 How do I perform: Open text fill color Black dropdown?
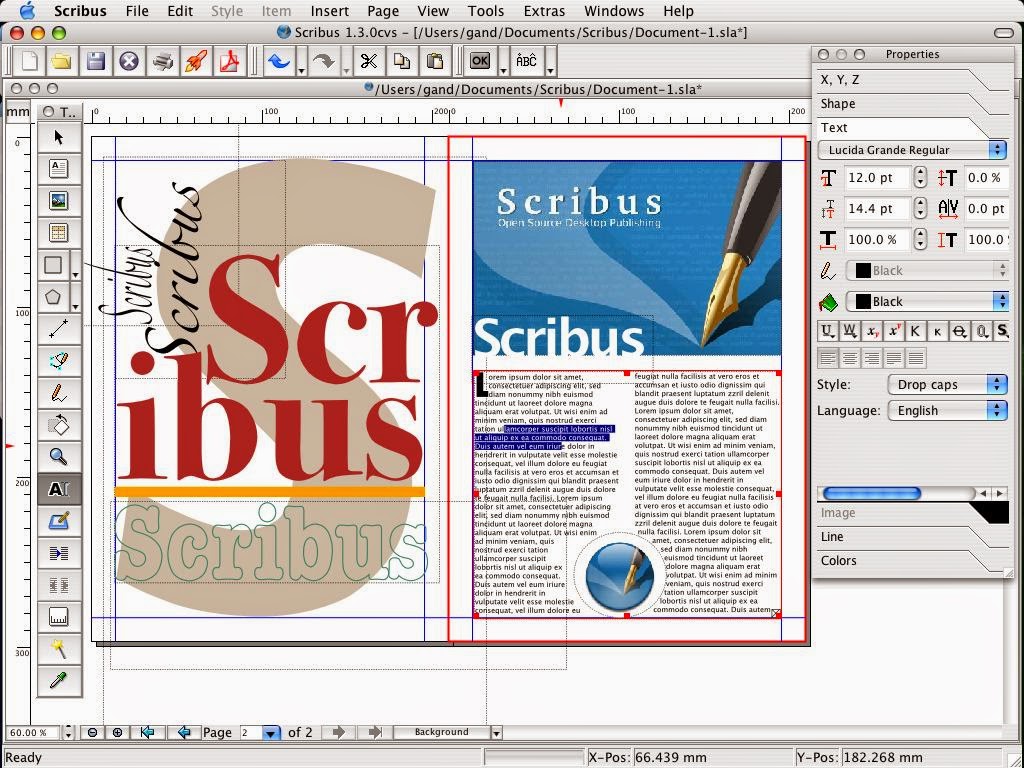coord(927,301)
